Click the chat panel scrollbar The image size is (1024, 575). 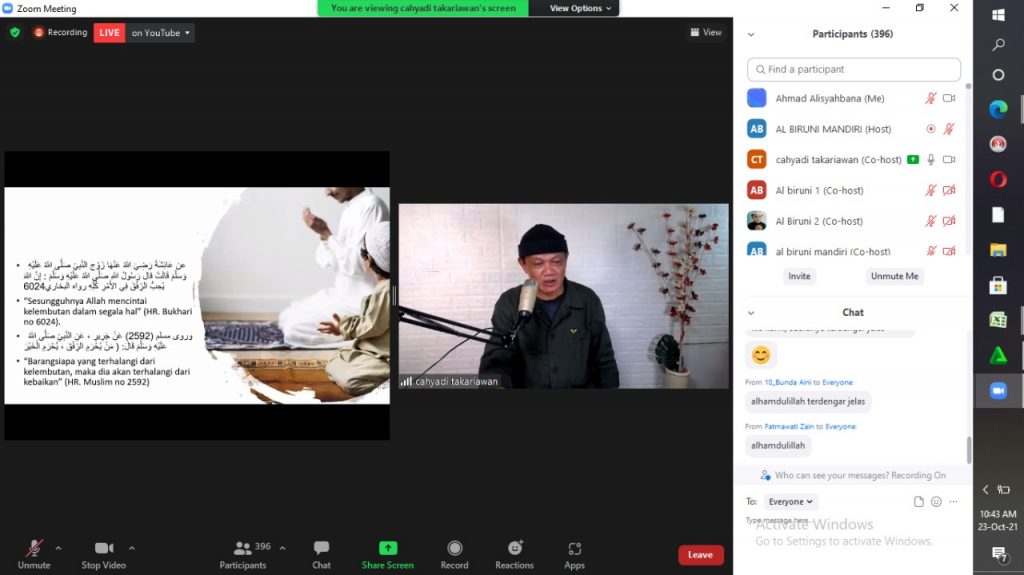[x=968, y=450]
